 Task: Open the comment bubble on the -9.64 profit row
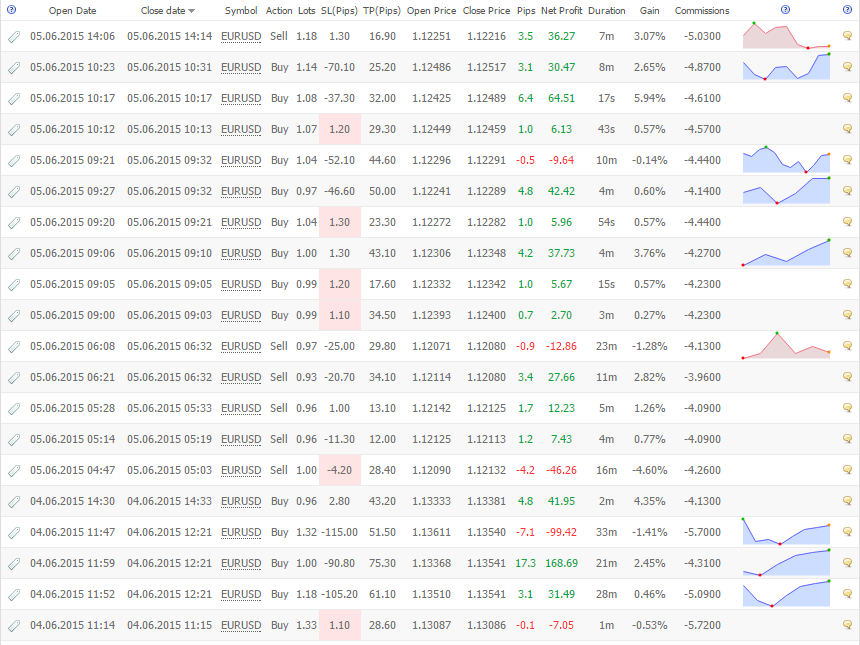click(847, 160)
